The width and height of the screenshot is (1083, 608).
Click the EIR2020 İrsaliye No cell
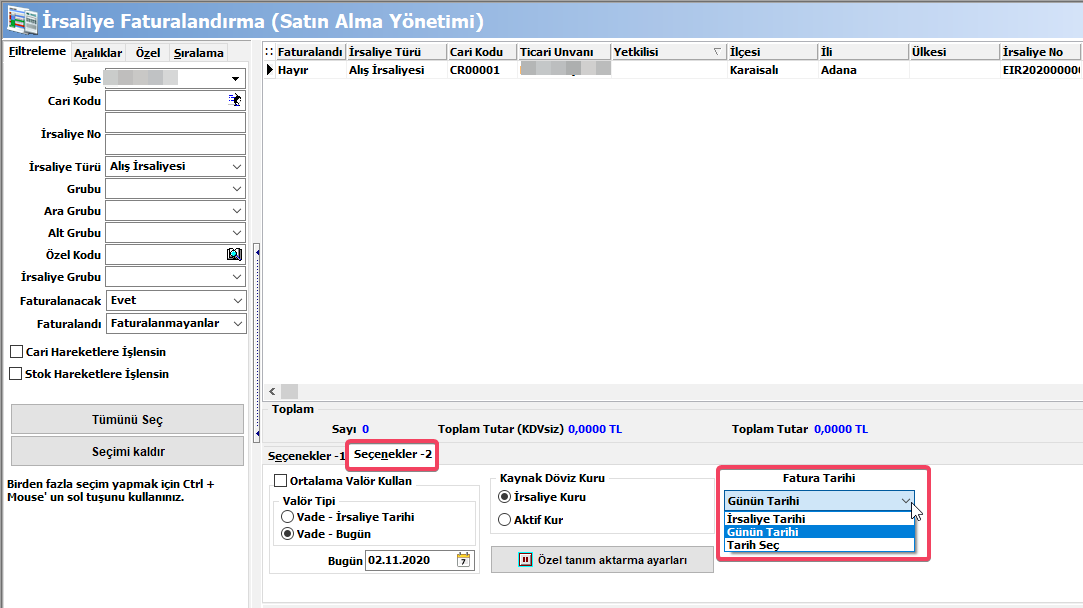(x=1041, y=70)
